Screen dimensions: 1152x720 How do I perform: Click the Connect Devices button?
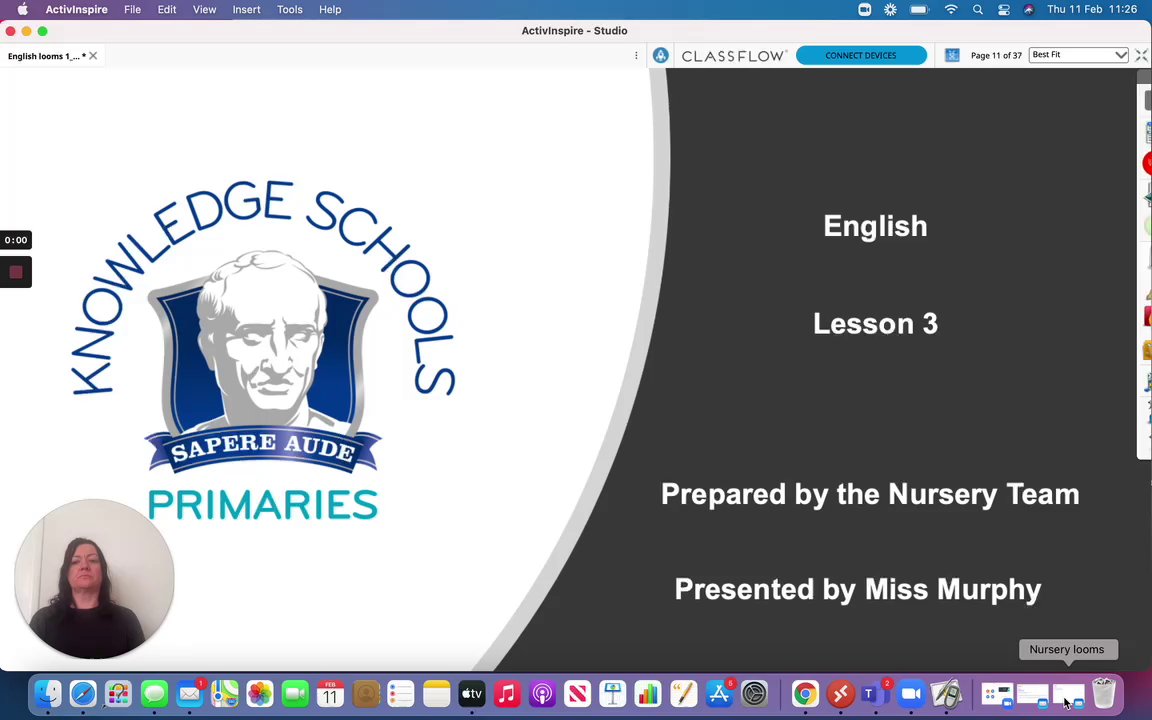[861, 55]
